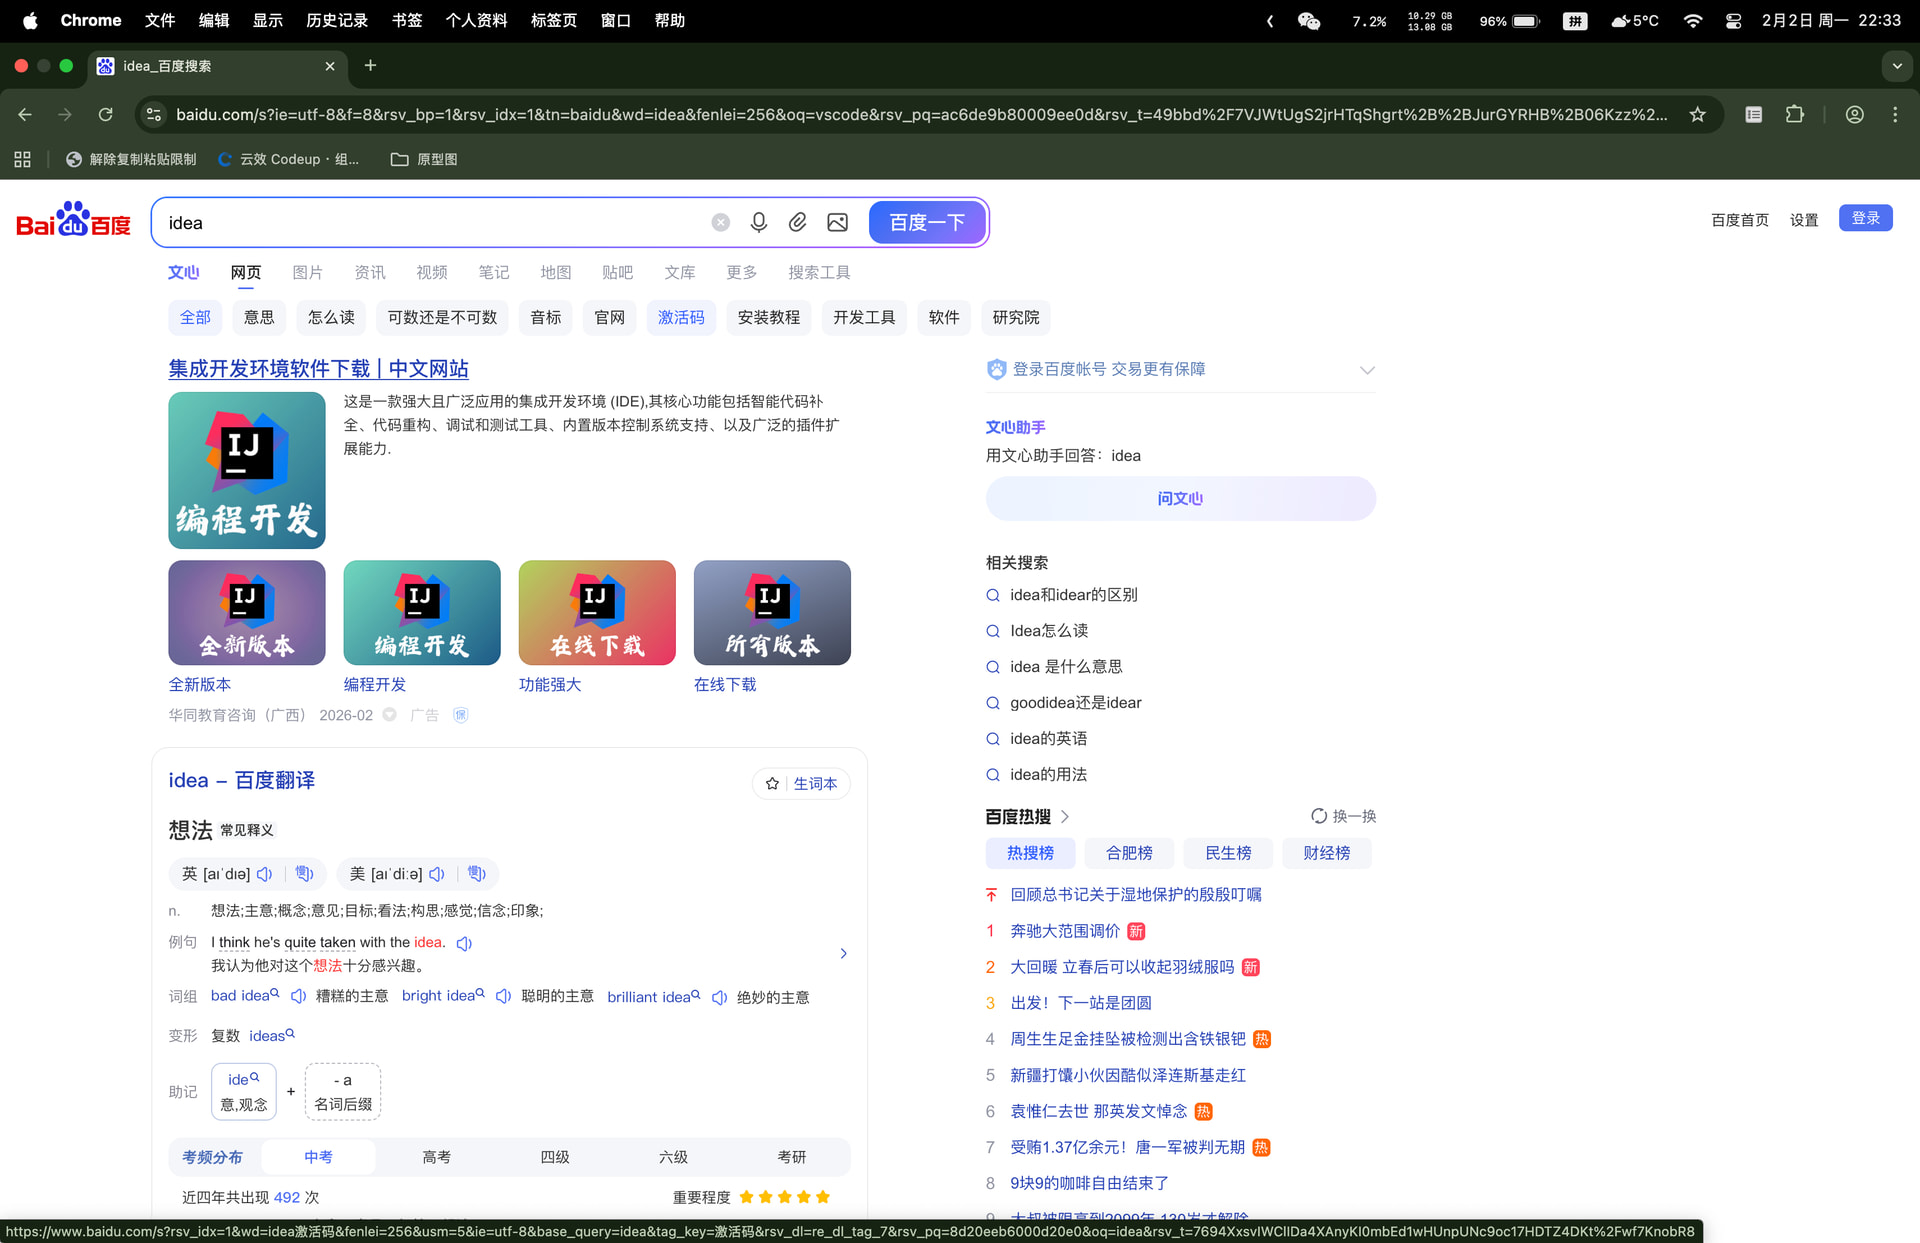Click the microphone voice search icon
This screenshot has width=1920, height=1243.
point(759,222)
